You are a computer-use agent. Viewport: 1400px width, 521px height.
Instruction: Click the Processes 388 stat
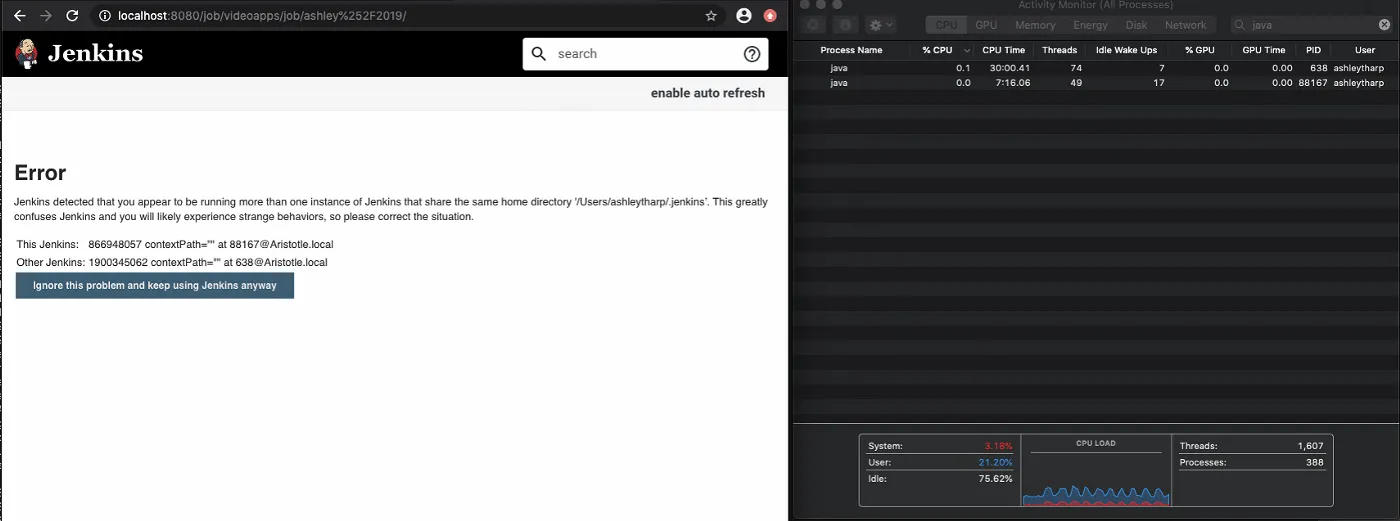pyautogui.click(x=1251, y=463)
